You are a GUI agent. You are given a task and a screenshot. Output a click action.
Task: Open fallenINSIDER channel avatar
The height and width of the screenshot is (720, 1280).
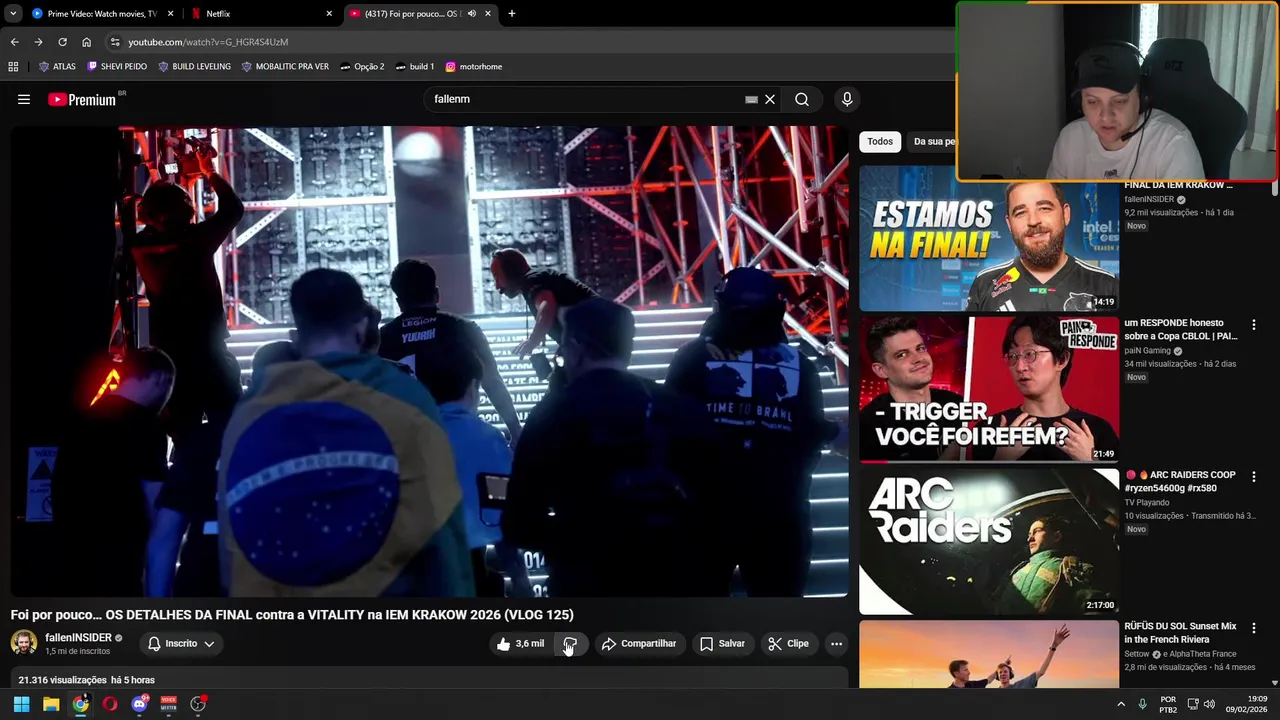pos(24,643)
